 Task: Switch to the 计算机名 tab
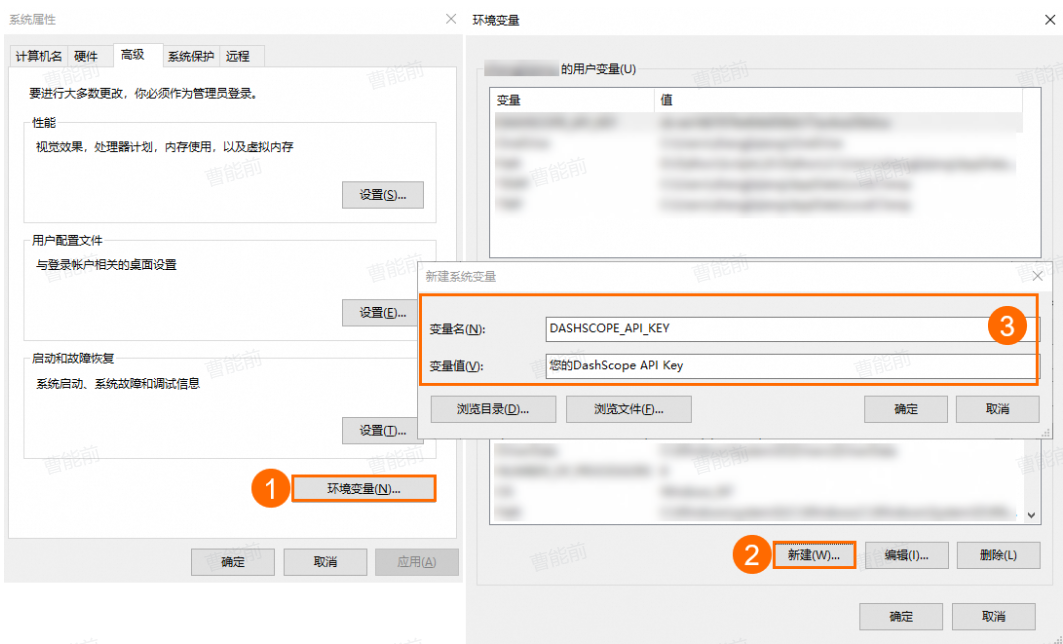[x=39, y=56]
